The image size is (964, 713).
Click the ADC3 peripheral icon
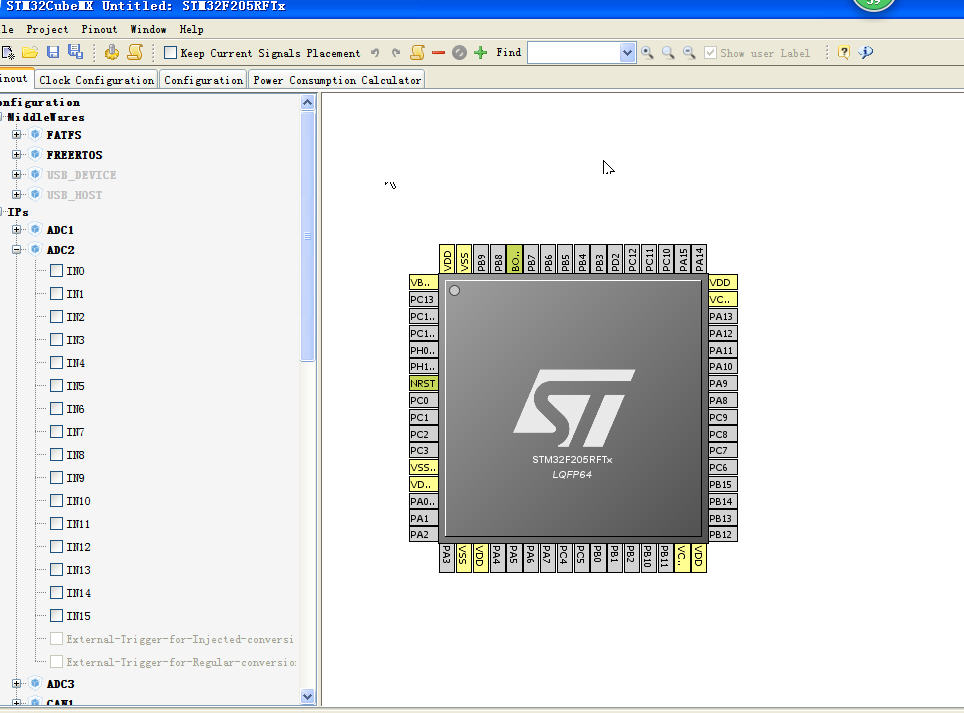36,683
